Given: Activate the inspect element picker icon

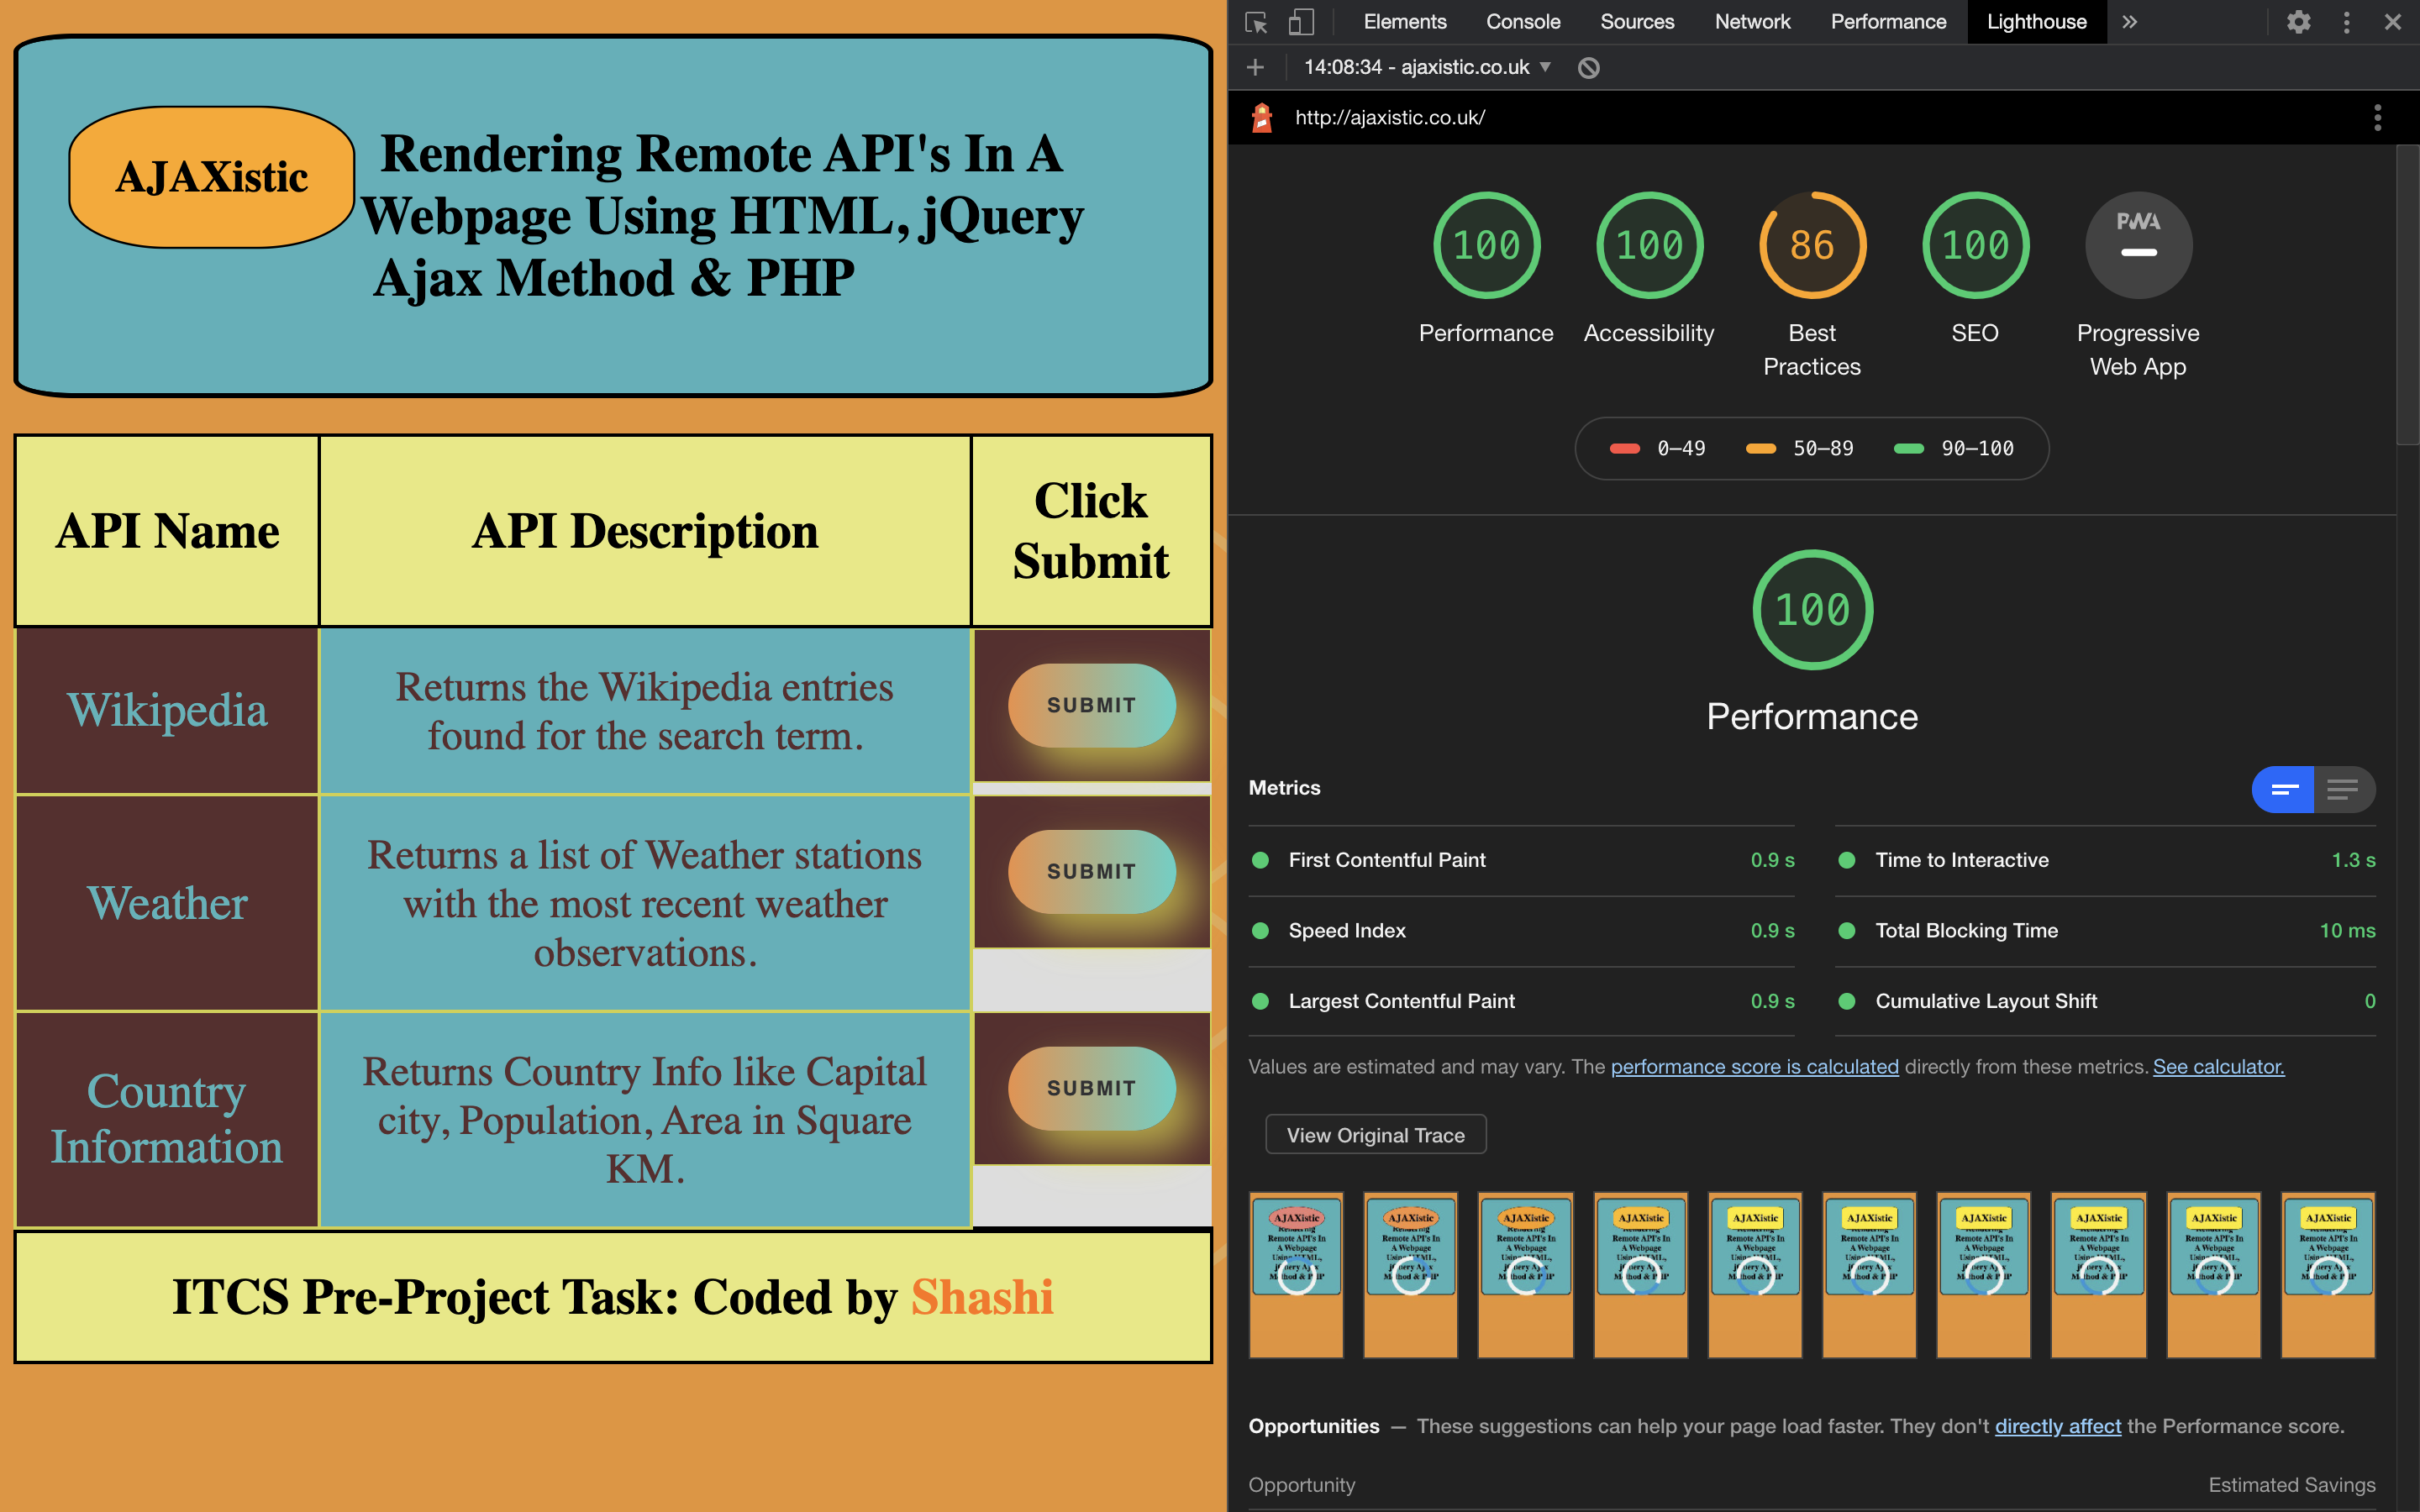Looking at the screenshot, I should pyautogui.click(x=1256, y=22).
